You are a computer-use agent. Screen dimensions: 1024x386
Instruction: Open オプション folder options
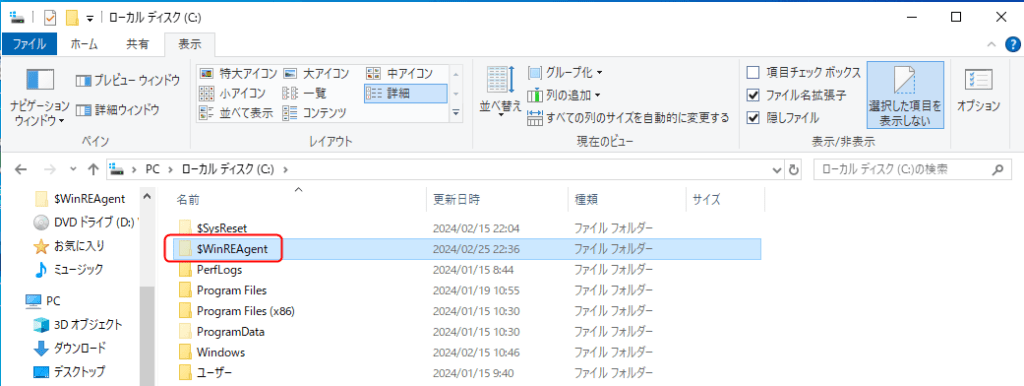pos(978,91)
